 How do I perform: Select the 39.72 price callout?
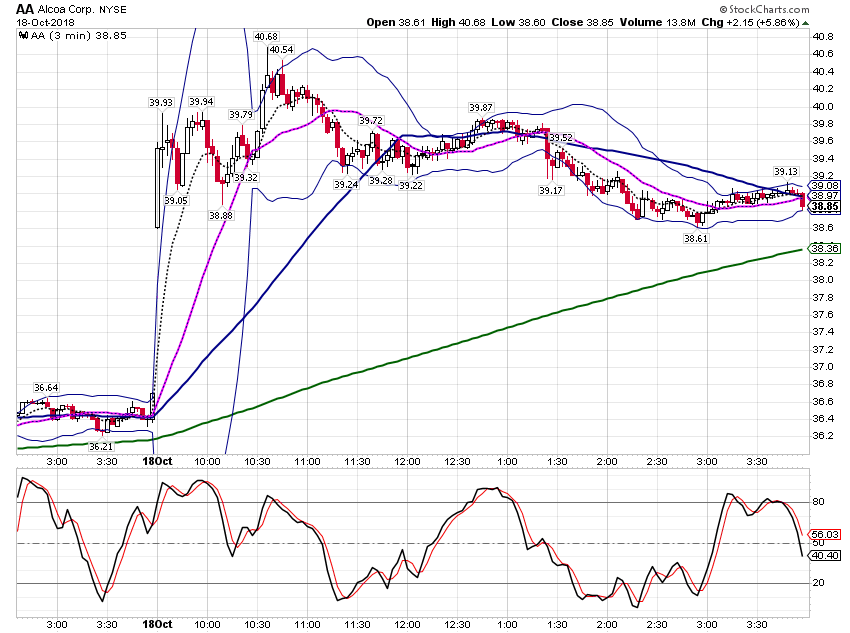371,120
